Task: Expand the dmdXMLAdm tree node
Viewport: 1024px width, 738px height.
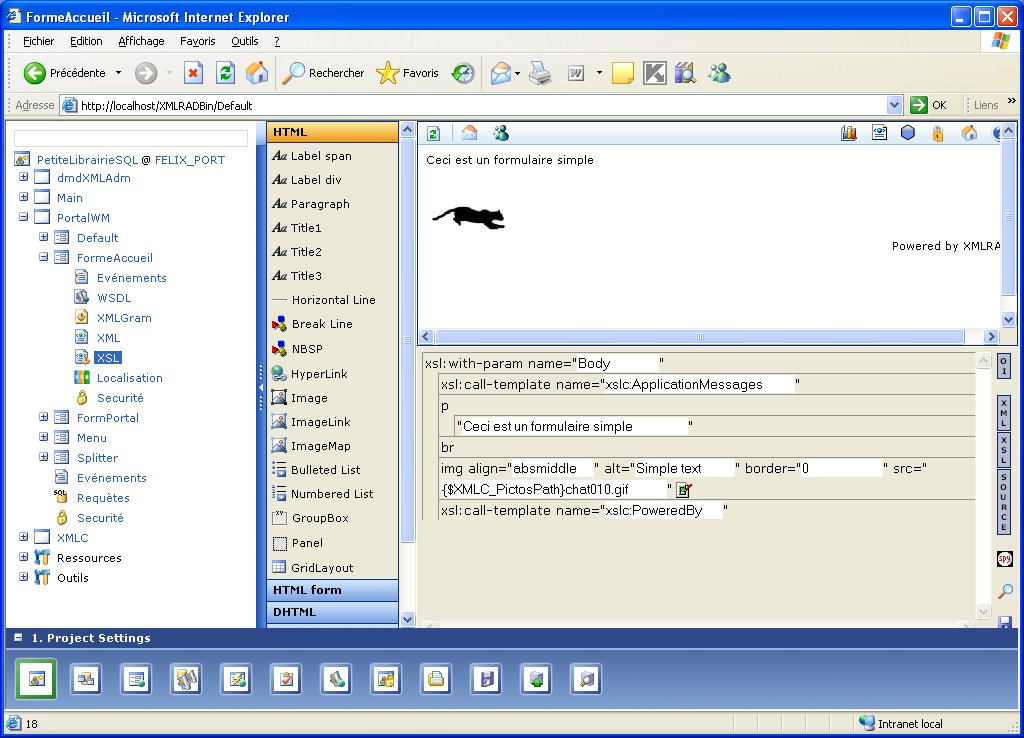Action: [x=23, y=178]
